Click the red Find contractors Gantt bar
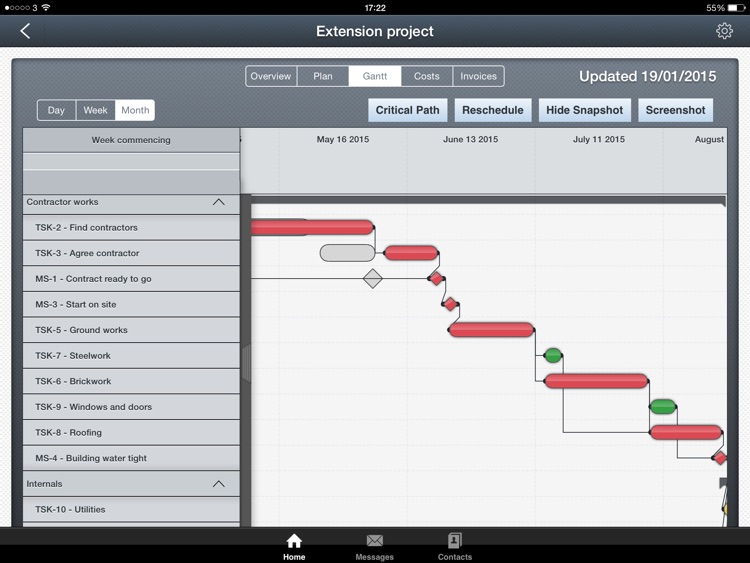The width and height of the screenshot is (750, 563). pos(312,227)
